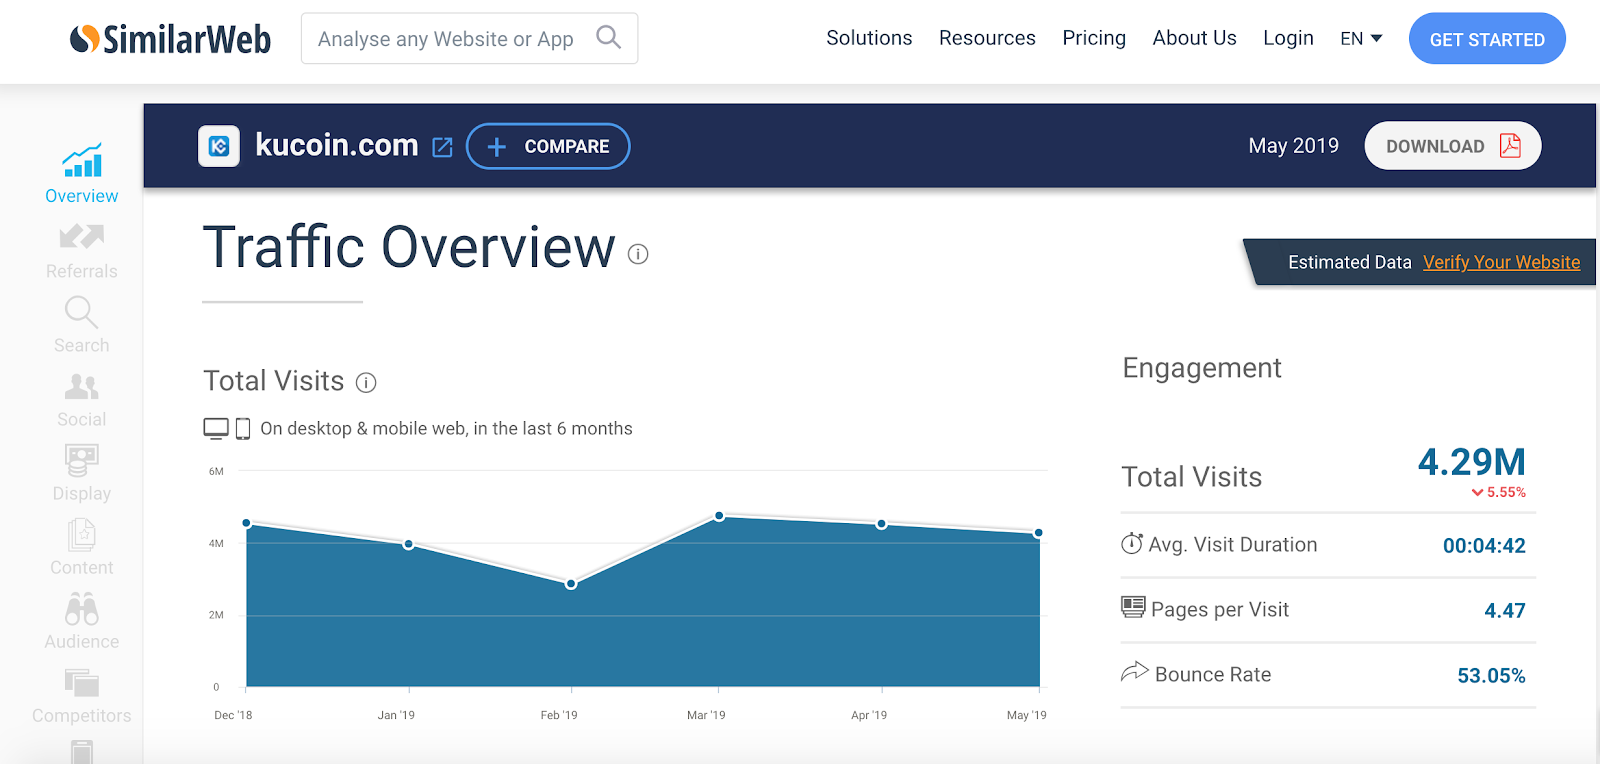Click the kucoin.com site title
Image resolution: width=1600 pixels, height=764 pixels.
point(337,145)
